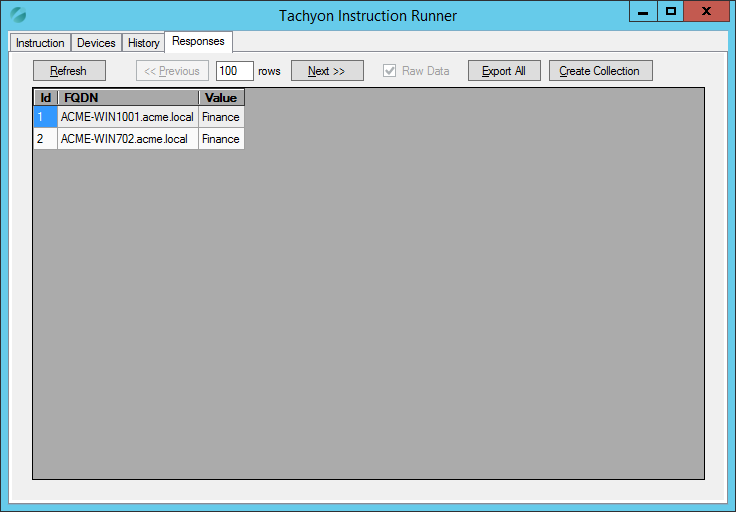This screenshot has height=512, width=736.
Task: Click the FQDN column header
Action: click(x=127, y=98)
